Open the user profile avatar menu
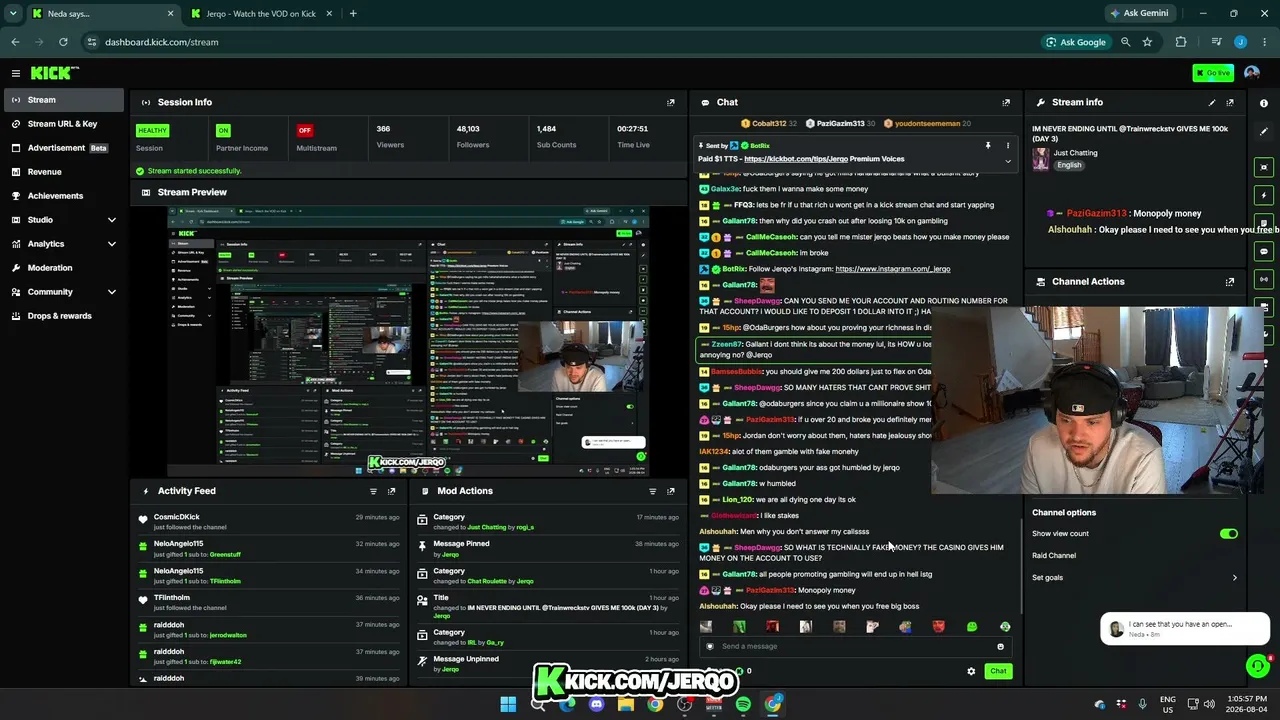Image resolution: width=1280 pixels, height=720 pixels. pos(1252,73)
